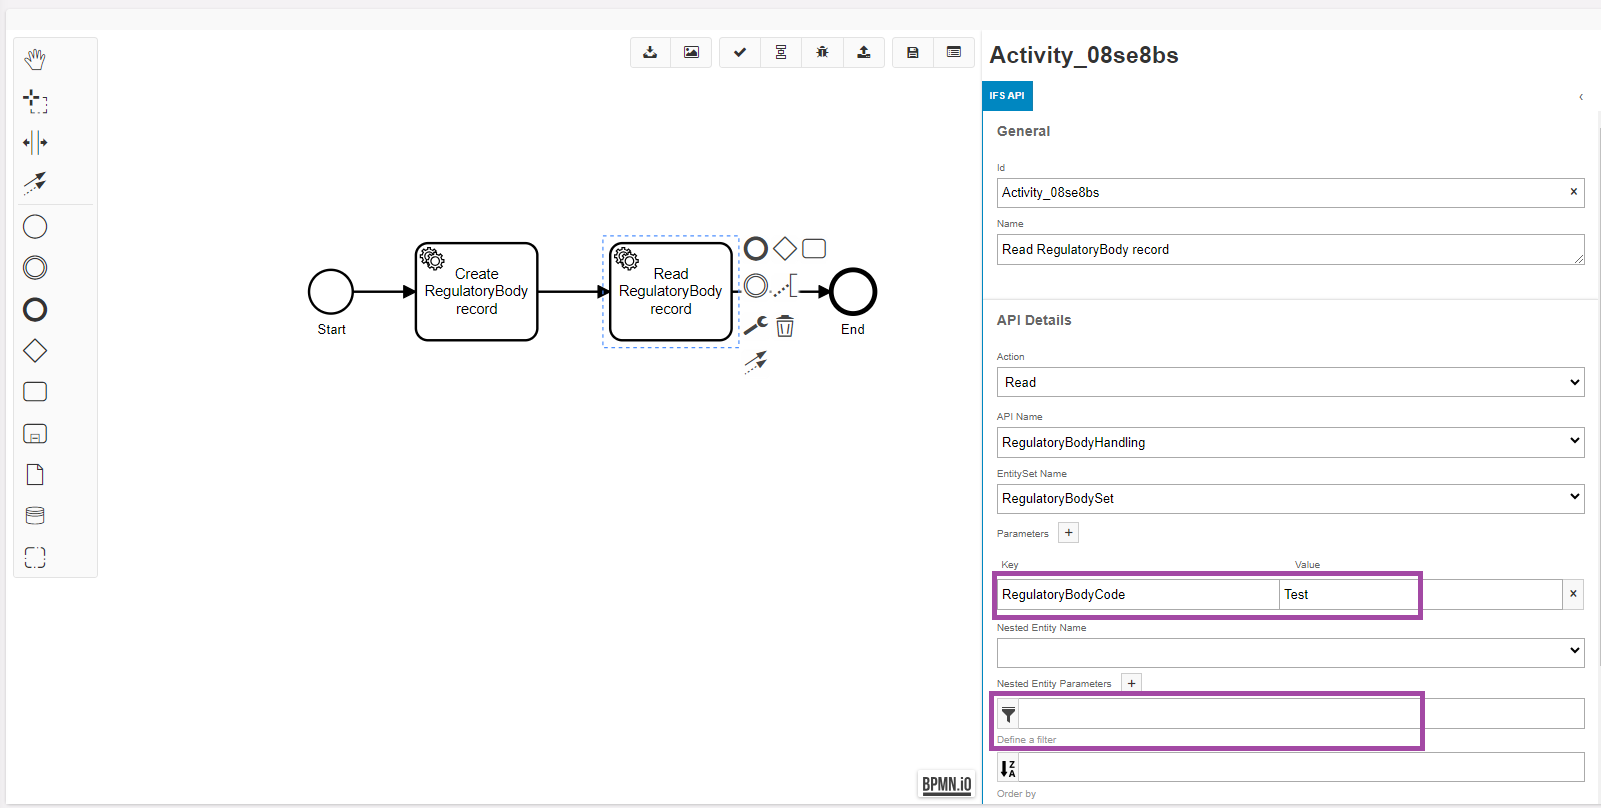
Task: Save diagram with floppy disk icon
Action: [x=912, y=52]
